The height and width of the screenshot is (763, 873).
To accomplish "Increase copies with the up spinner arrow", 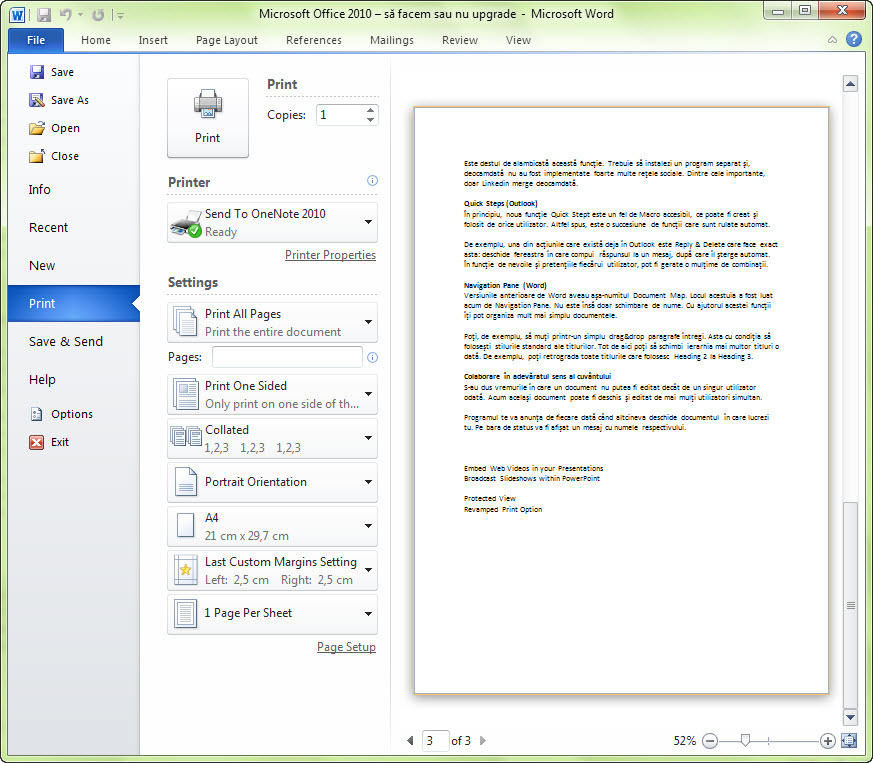I will pyautogui.click(x=370, y=110).
